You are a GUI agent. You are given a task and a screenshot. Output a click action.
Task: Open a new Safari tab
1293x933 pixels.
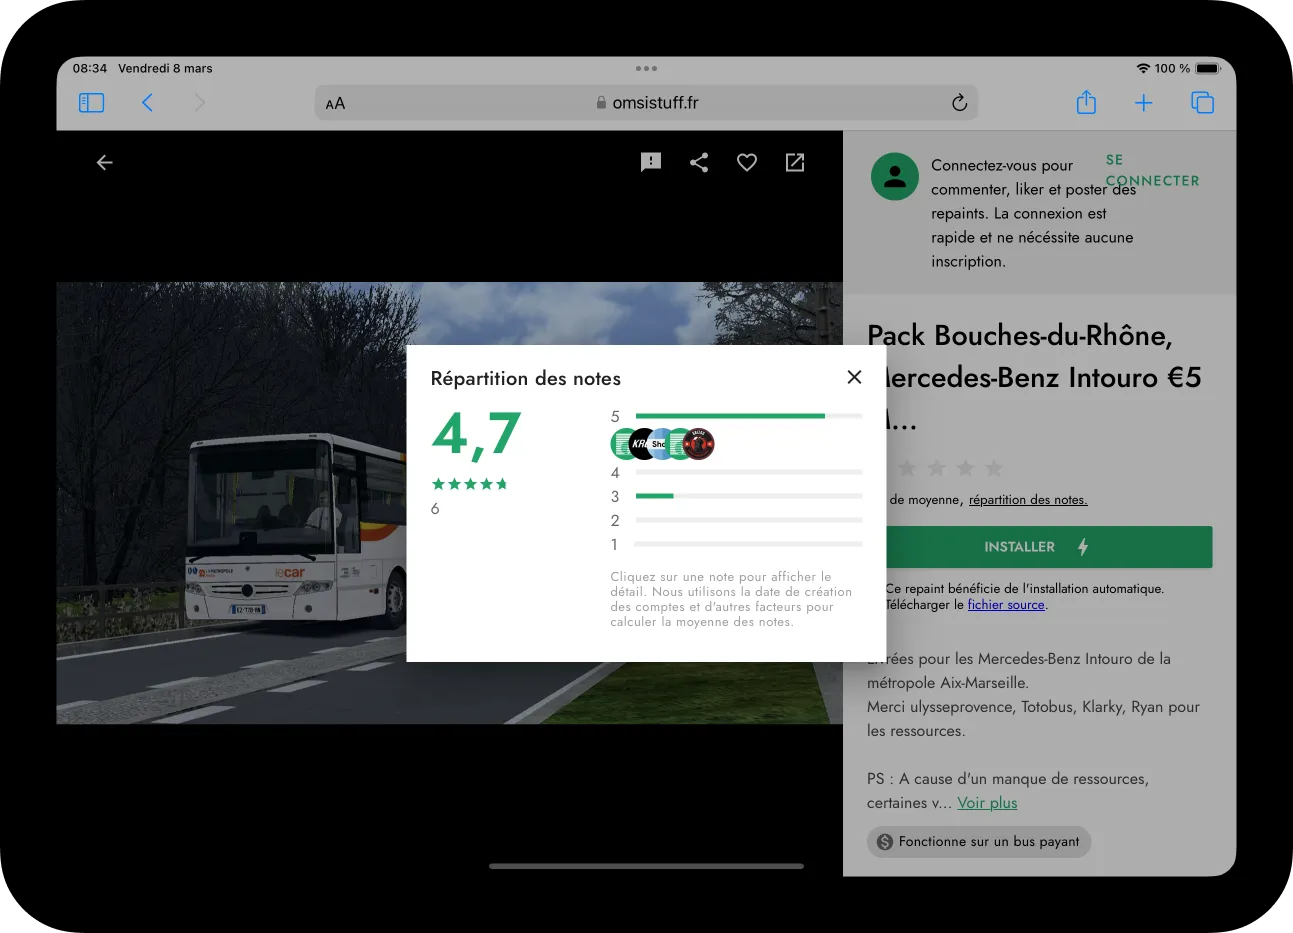(1143, 103)
